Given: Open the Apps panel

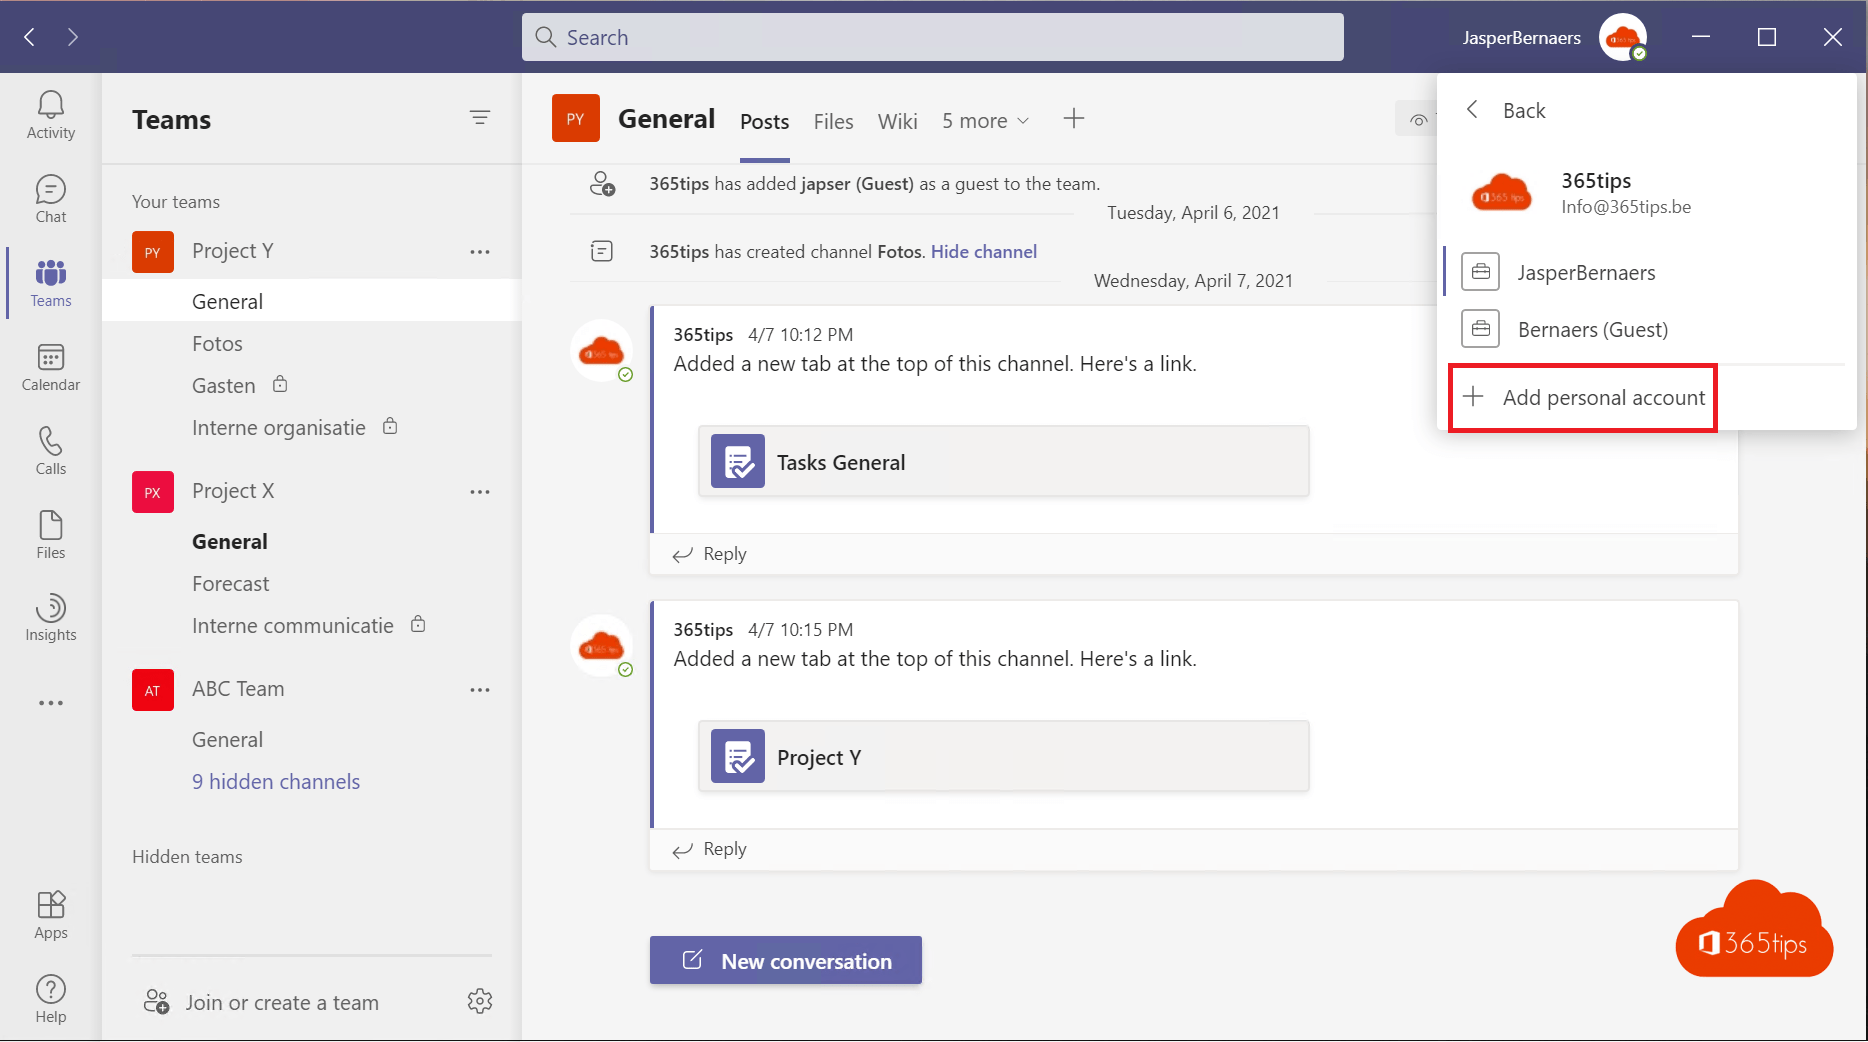Looking at the screenshot, I should (x=50, y=912).
